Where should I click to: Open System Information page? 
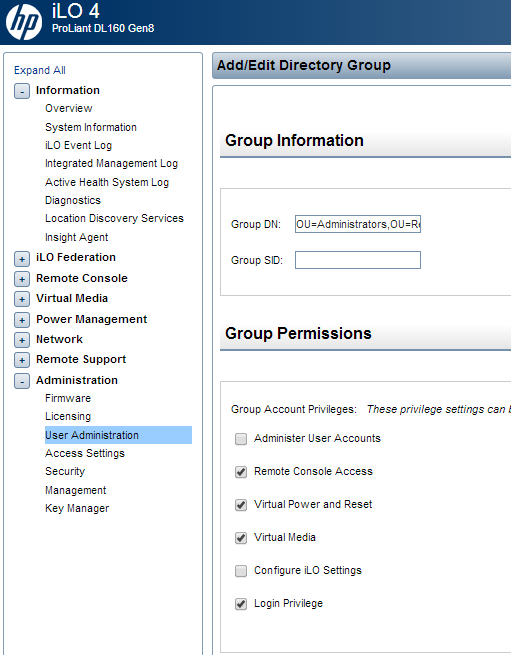click(x=91, y=127)
